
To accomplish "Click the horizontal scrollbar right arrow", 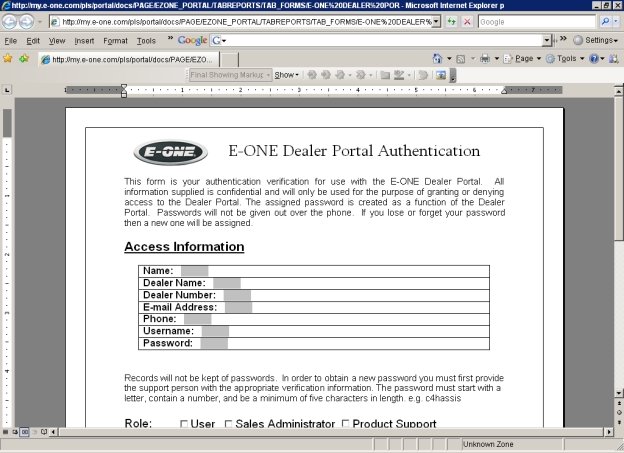I will 609,432.
